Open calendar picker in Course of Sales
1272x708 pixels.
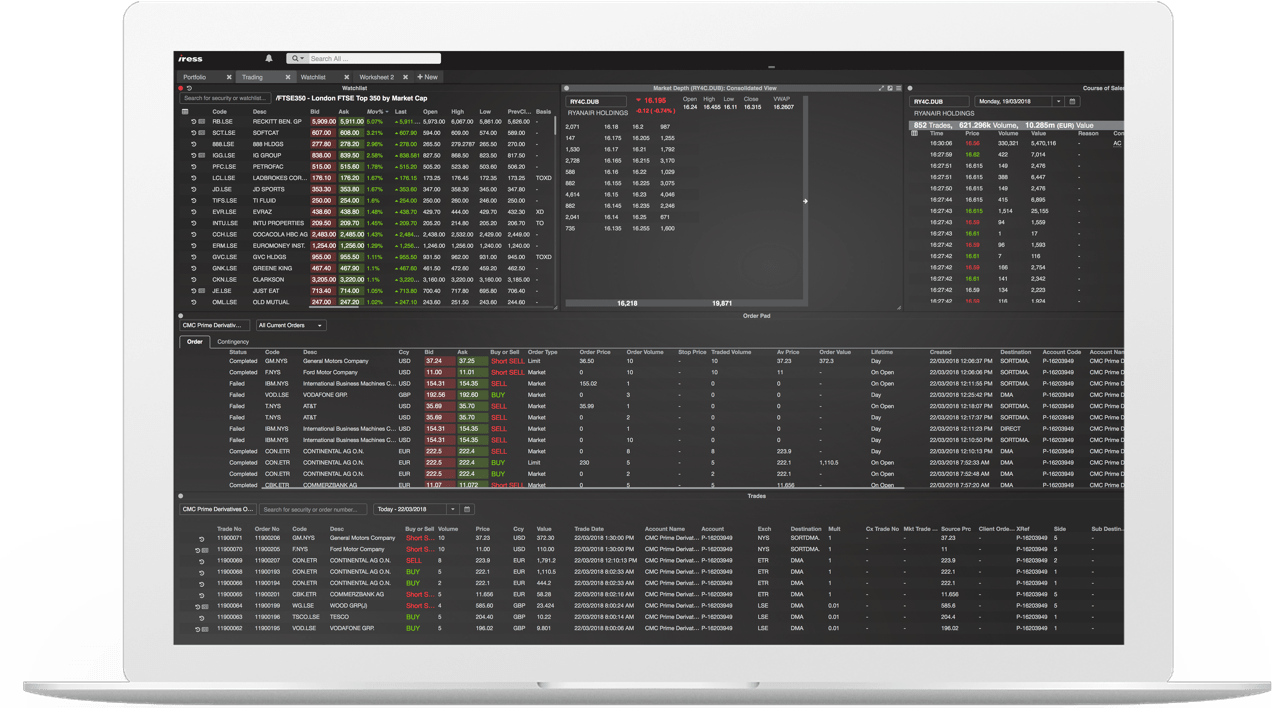point(1072,101)
